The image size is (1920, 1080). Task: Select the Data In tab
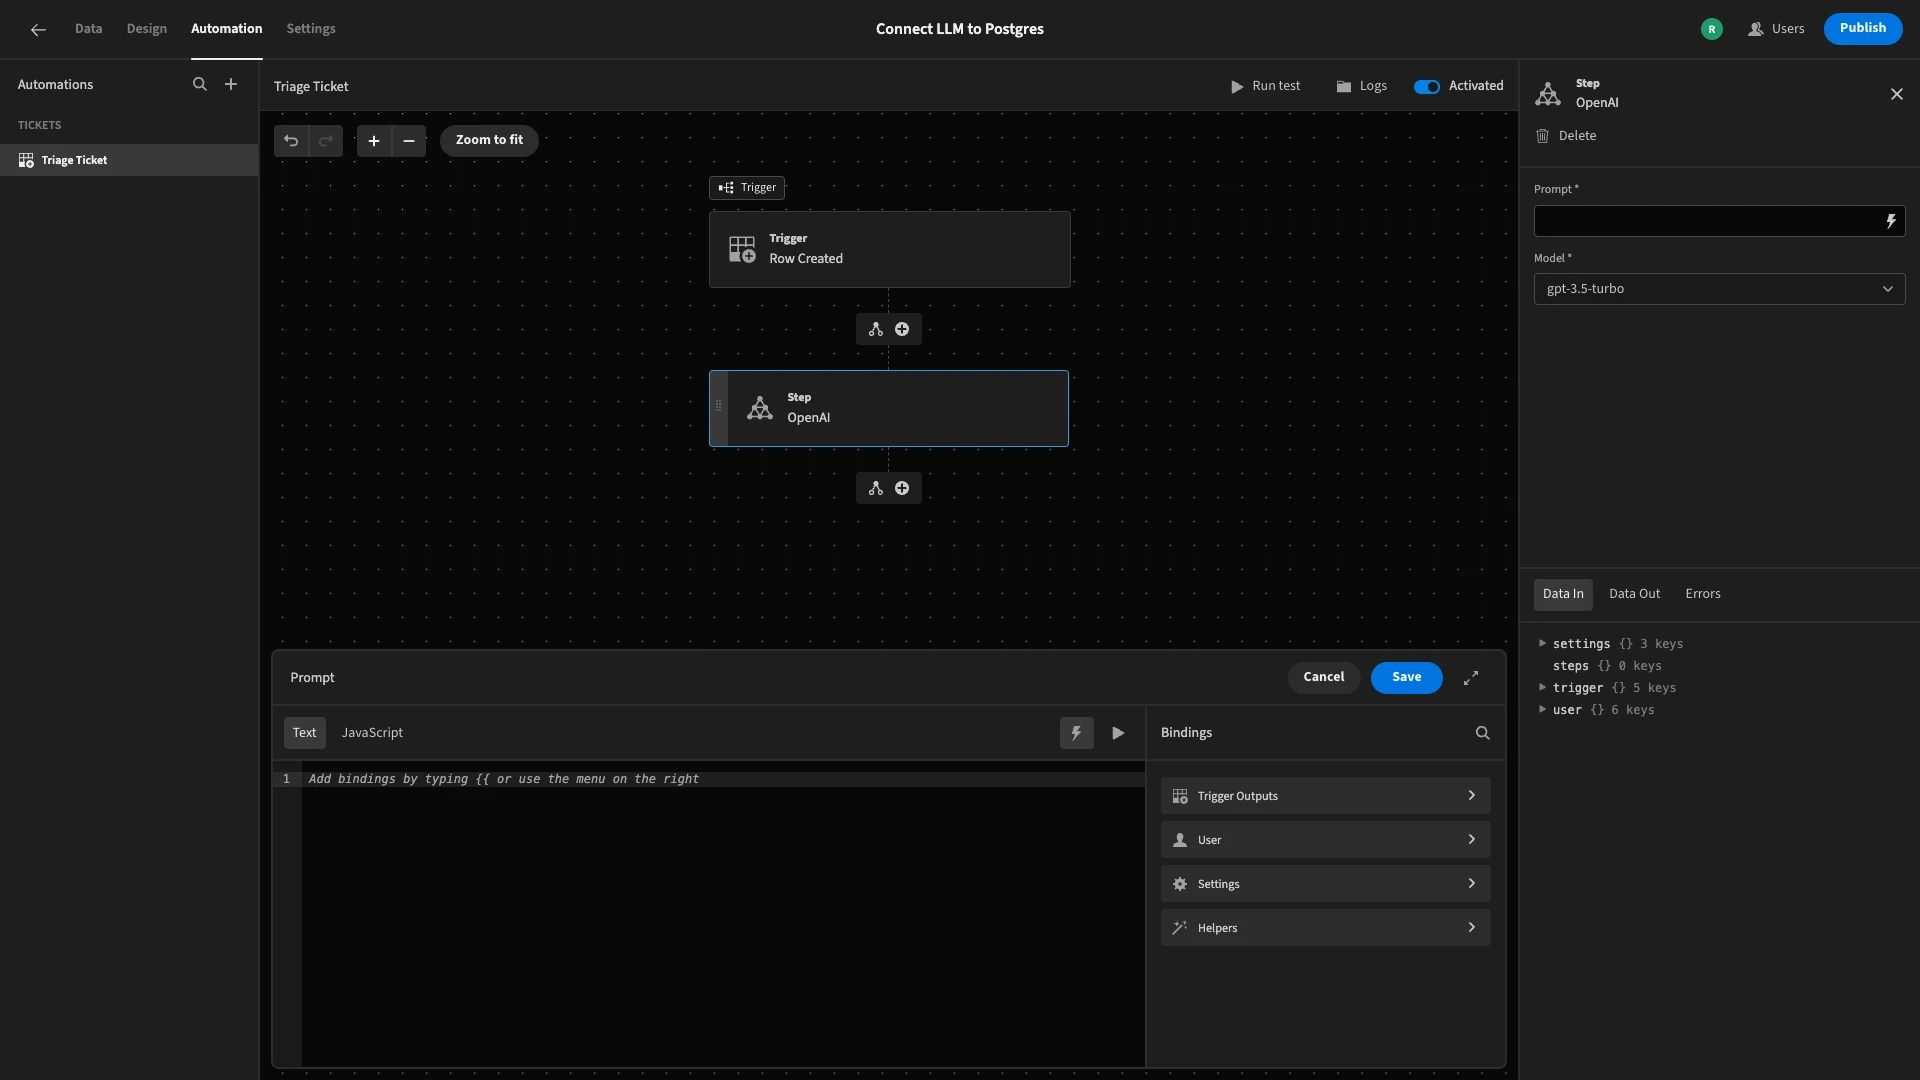(1563, 594)
